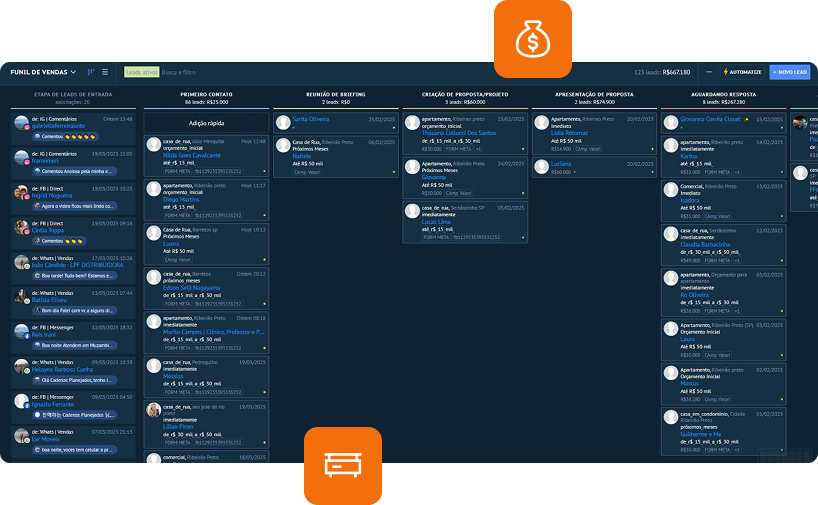Click João Cândido's WhatsApp avatar
The height and width of the screenshot is (505, 818).
(x=22, y=261)
